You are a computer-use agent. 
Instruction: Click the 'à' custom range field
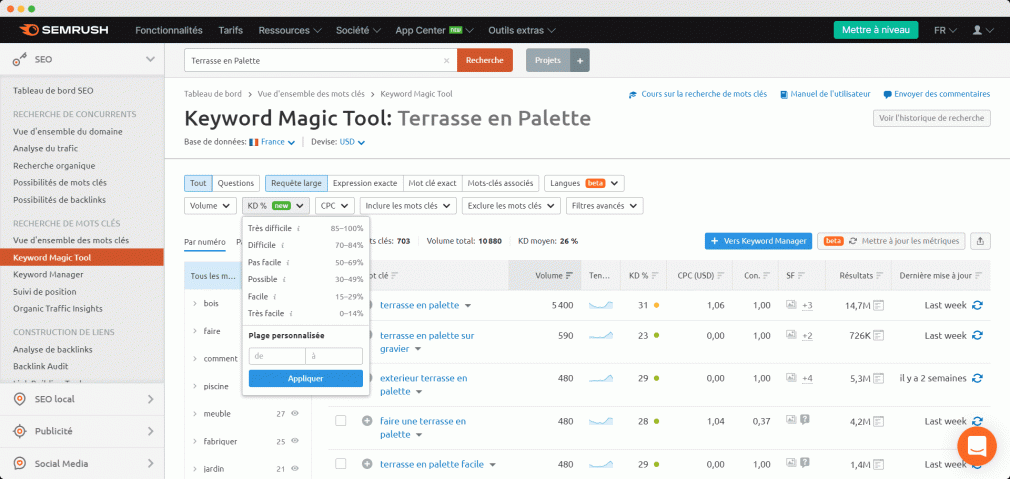[334, 356]
